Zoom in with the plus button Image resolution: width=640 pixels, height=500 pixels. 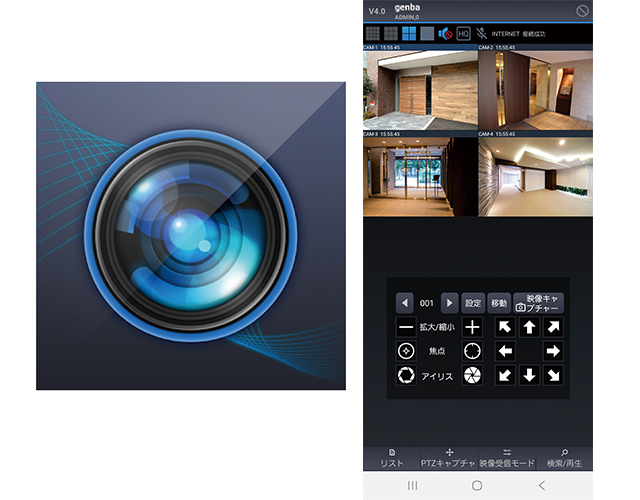(472, 327)
